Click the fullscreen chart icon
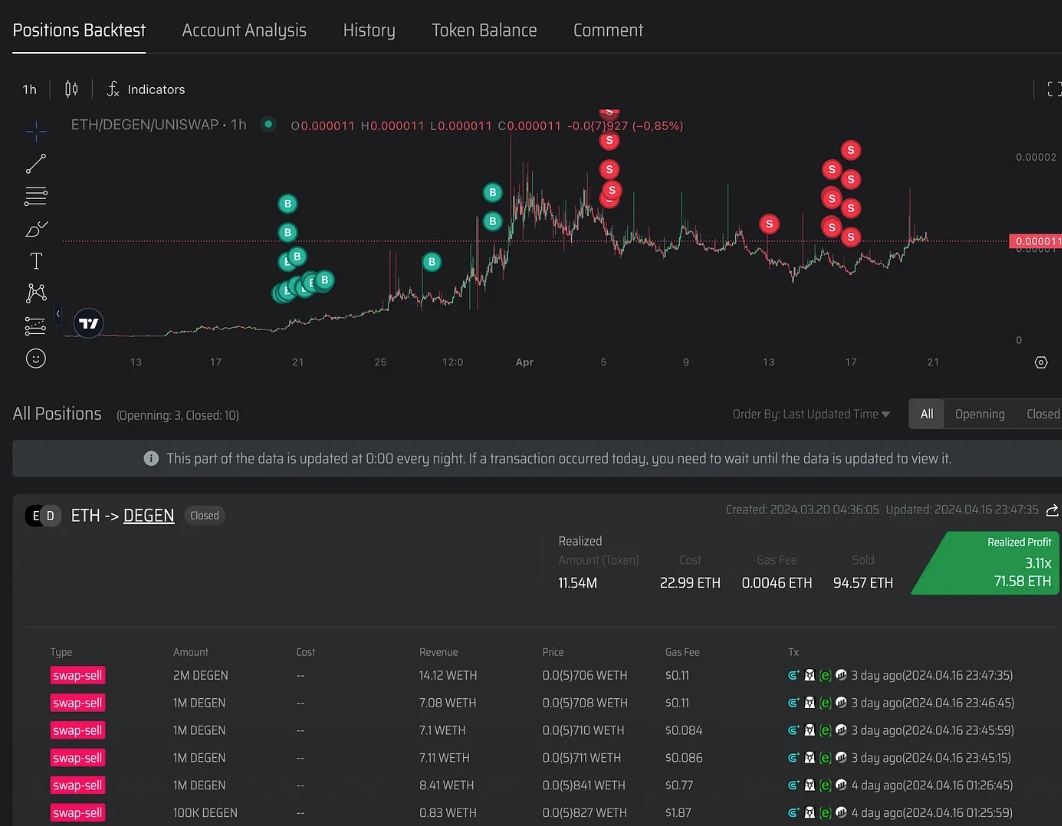 tap(1053, 89)
